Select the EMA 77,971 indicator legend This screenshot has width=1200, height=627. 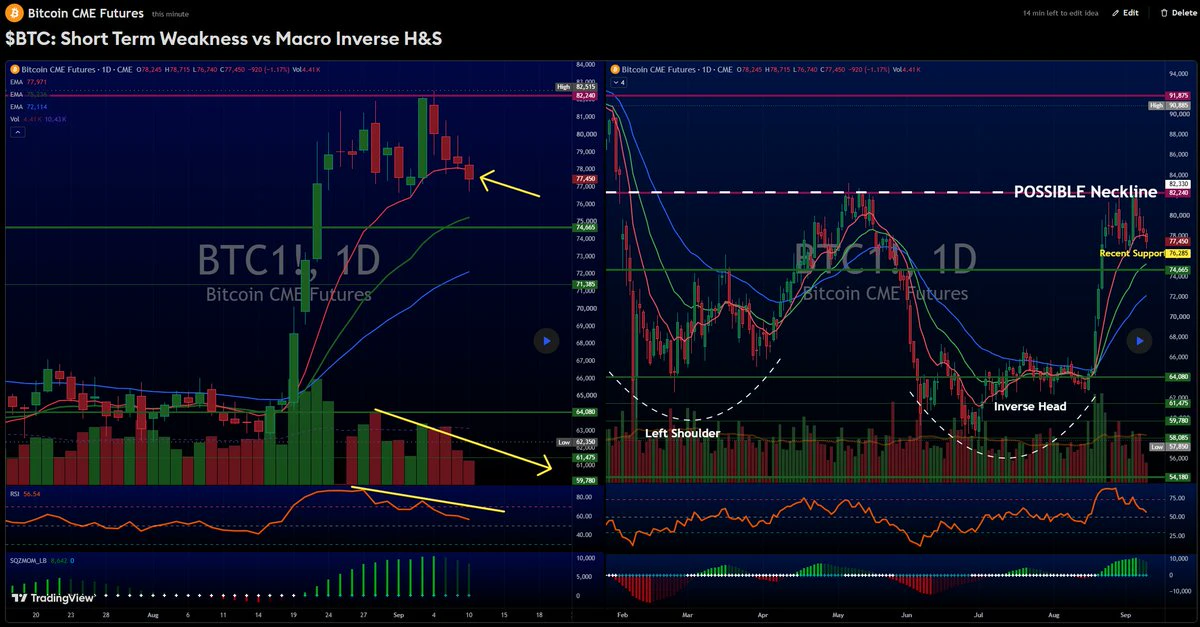coord(29,82)
